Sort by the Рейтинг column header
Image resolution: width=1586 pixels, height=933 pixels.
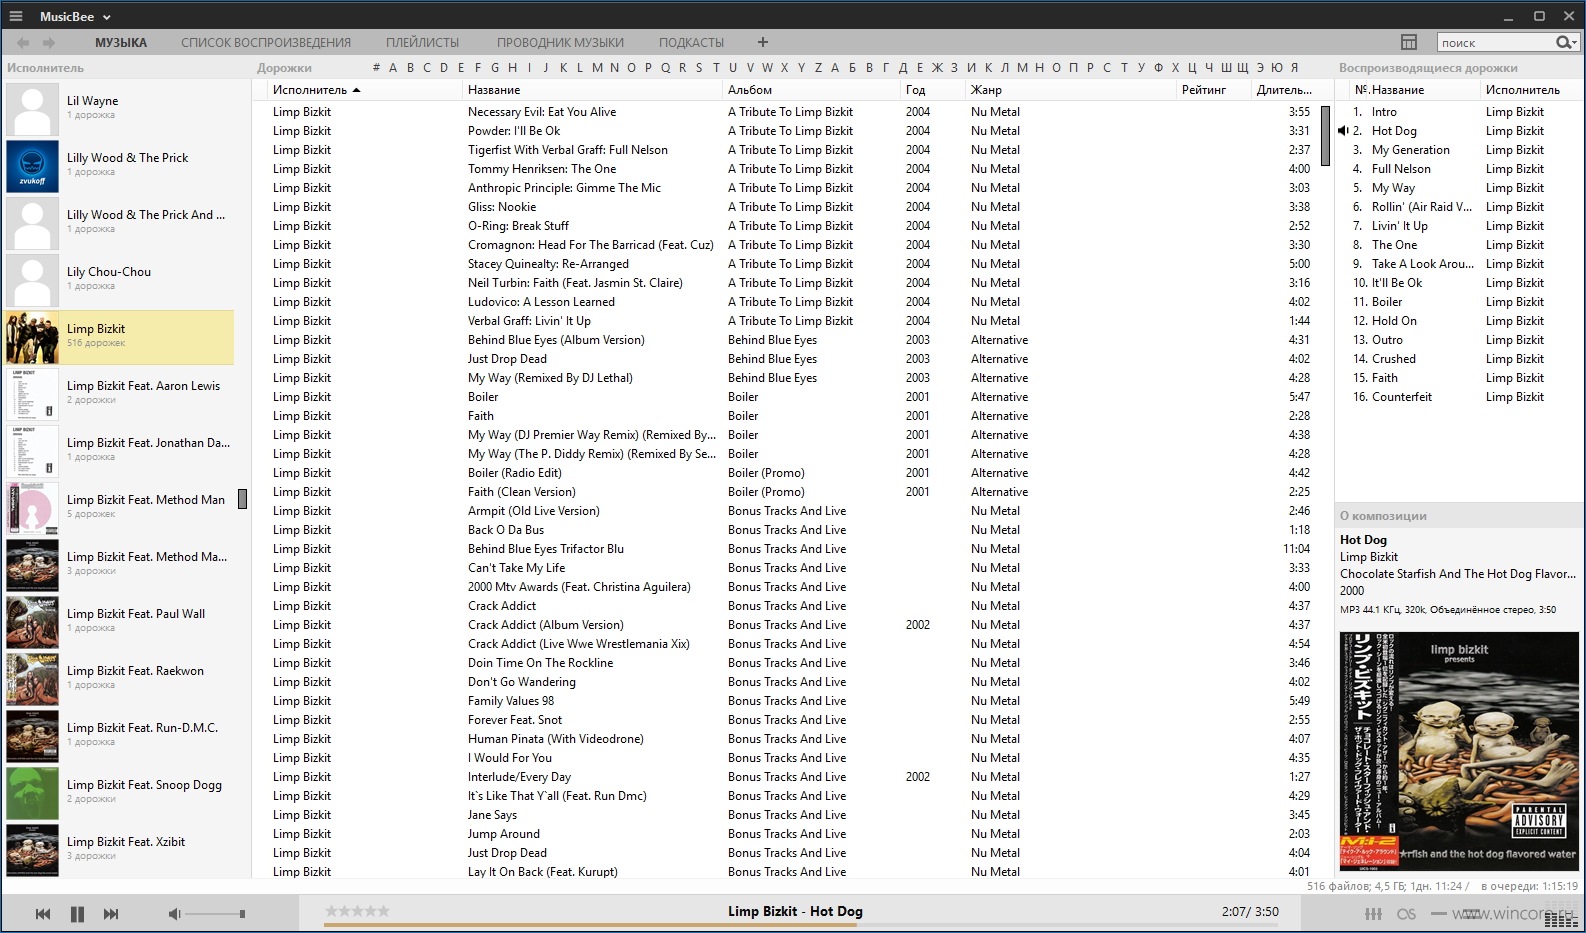click(1204, 90)
